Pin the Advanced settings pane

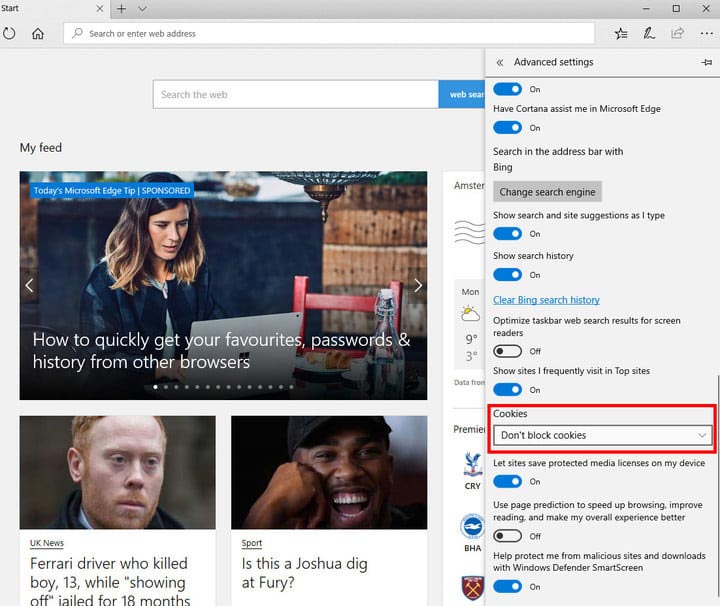click(707, 62)
